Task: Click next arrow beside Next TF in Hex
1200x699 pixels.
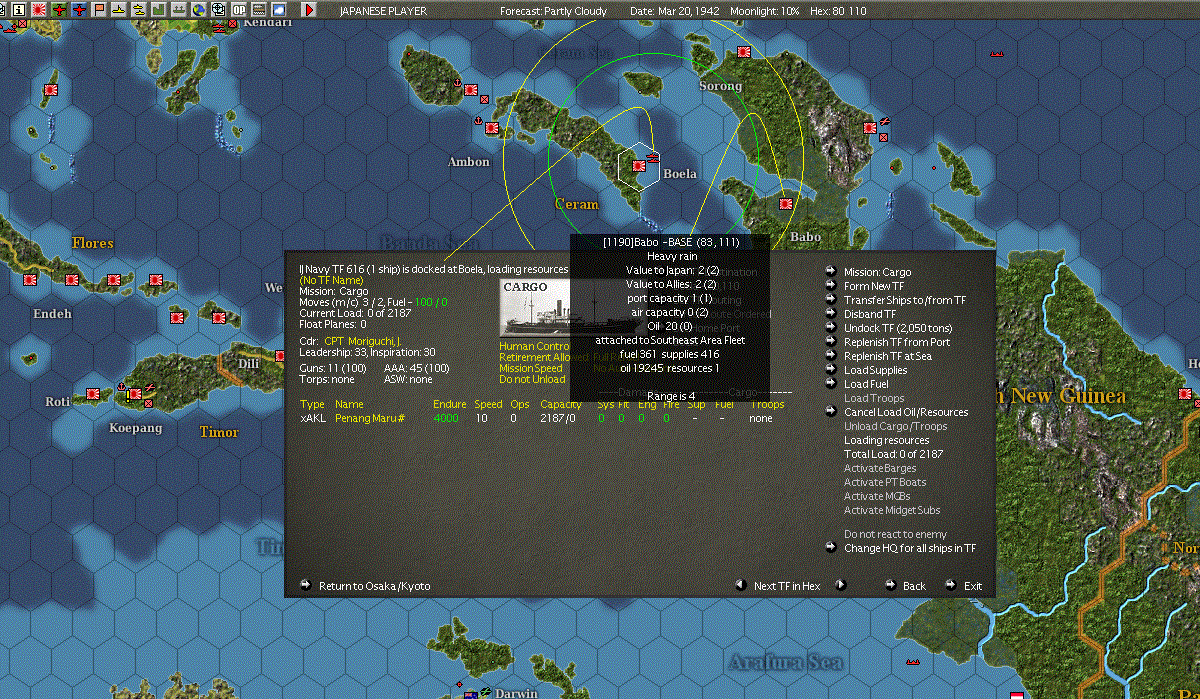Action: pos(840,585)
